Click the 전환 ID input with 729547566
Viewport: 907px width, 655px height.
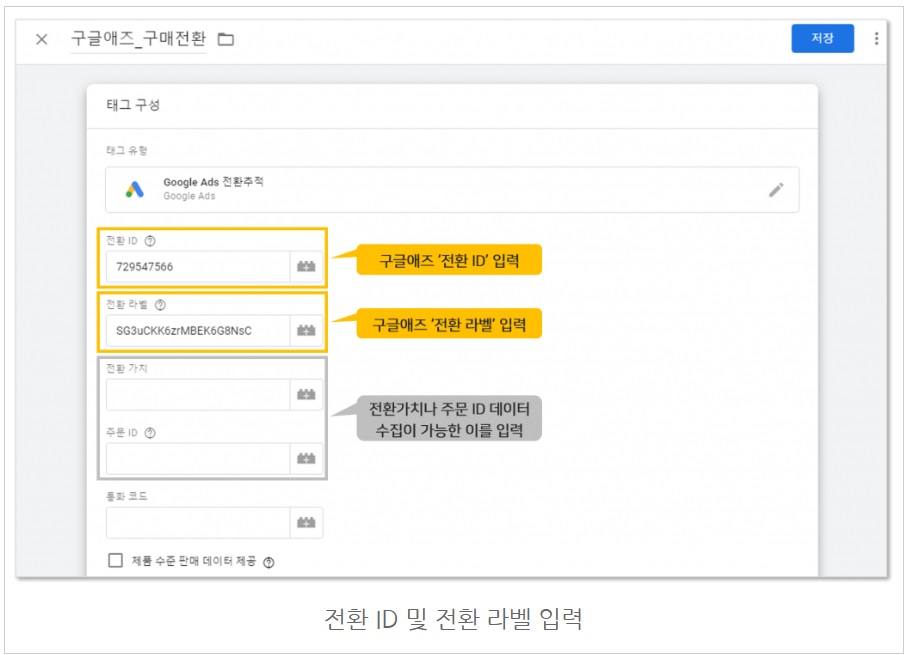(198, 267)
